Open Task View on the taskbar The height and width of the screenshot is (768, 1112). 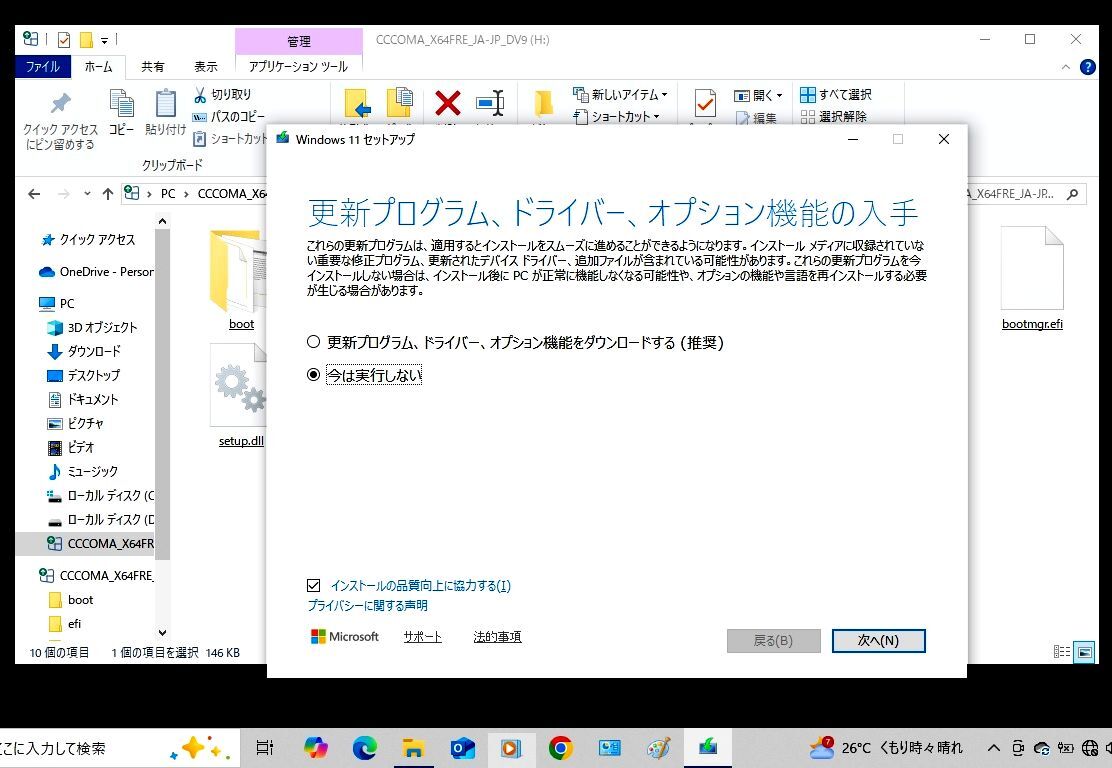coord(265,747)
